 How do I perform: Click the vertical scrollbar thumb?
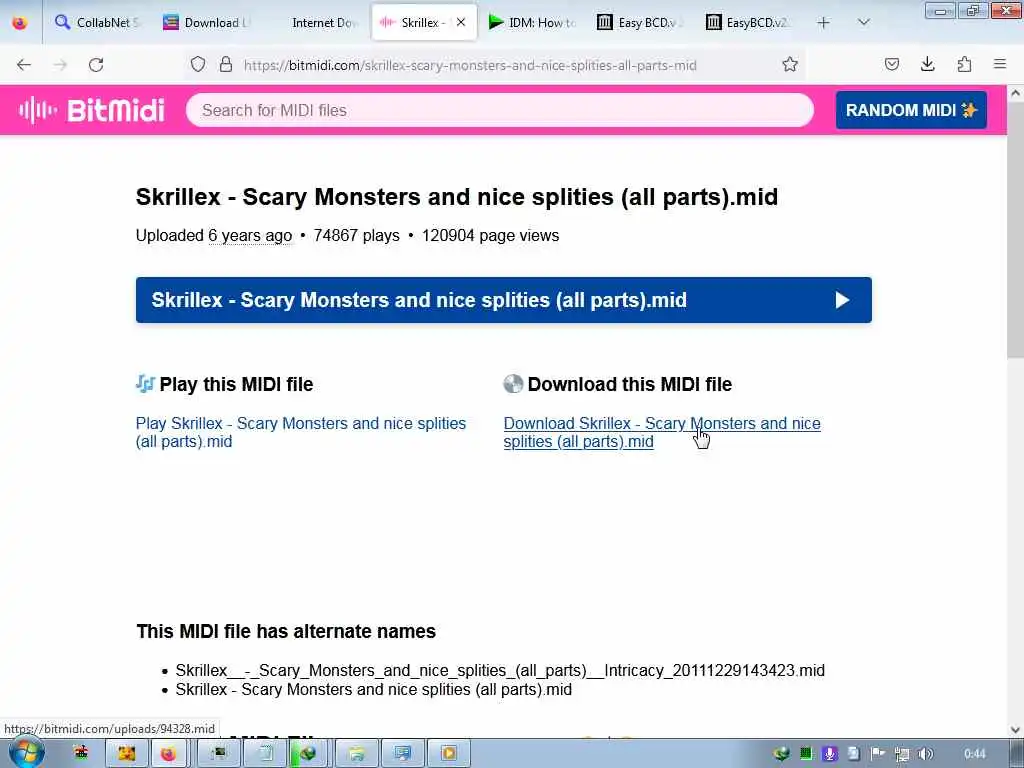point(1016,229)
